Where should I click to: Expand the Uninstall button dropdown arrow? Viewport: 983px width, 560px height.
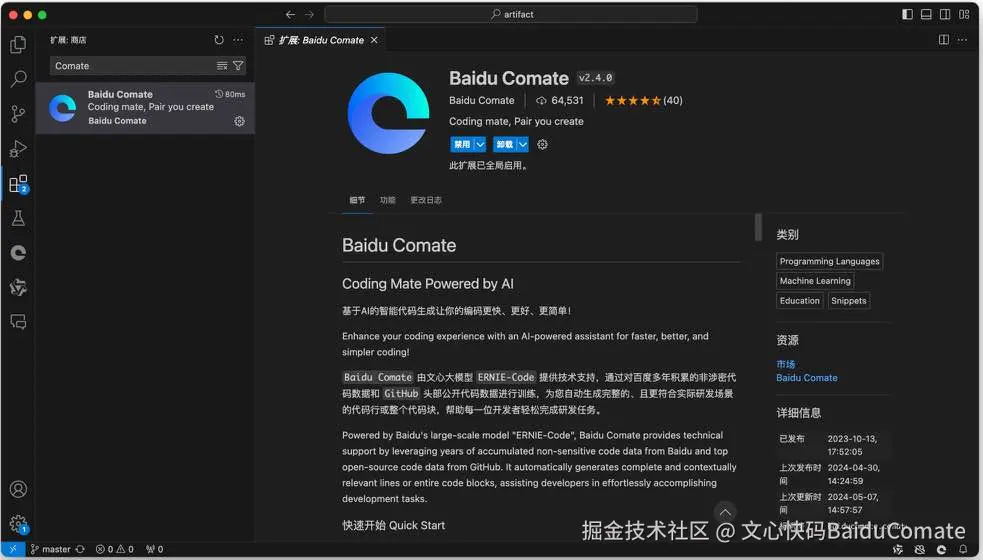pyautogui.click(x=523, y=145)
